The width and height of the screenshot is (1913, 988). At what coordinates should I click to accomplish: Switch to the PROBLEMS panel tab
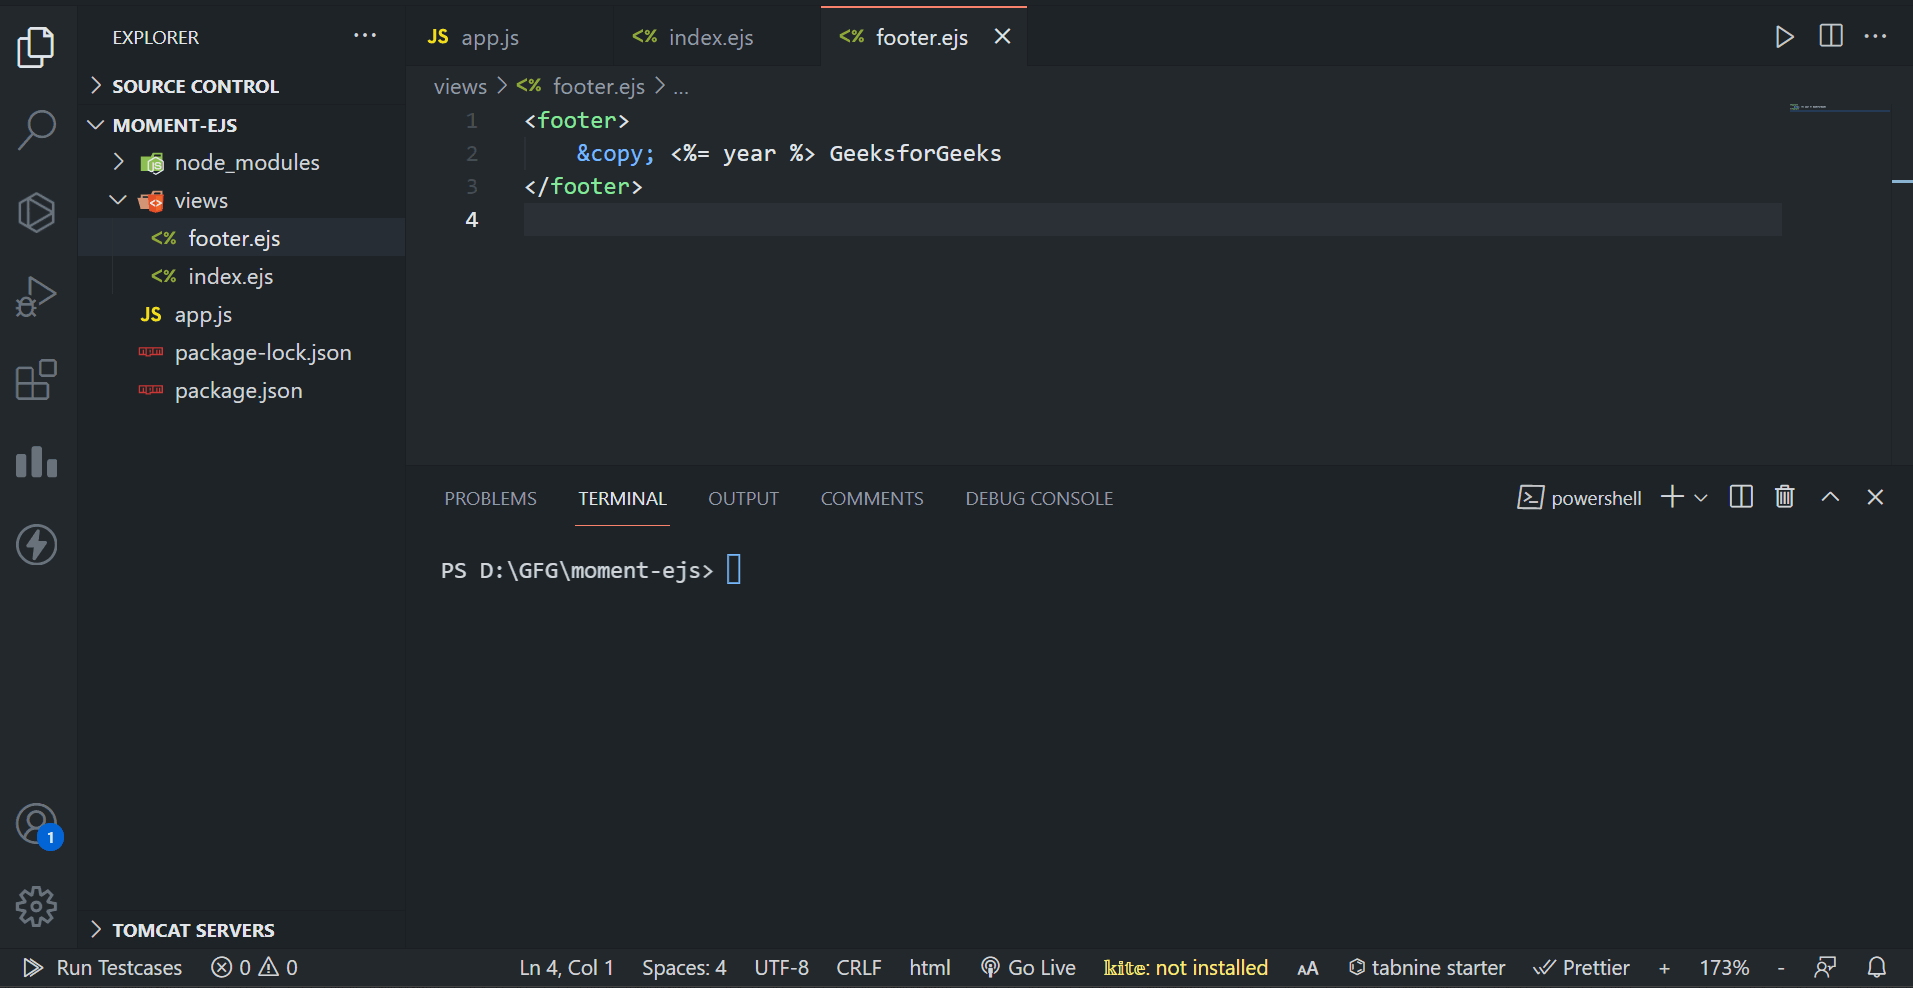coord(490,498)
